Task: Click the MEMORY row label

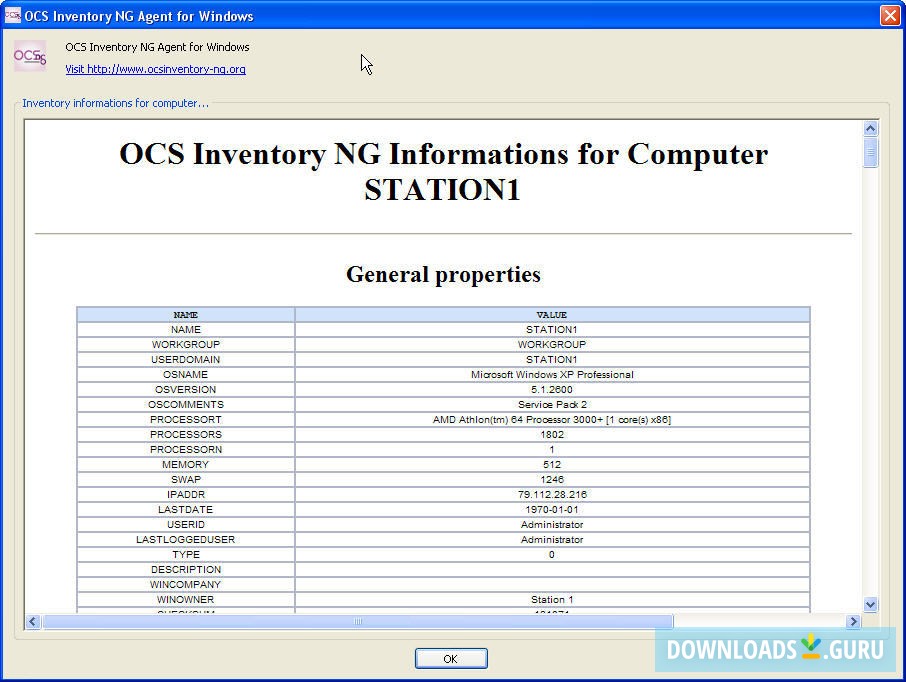Action: [185, 465]
